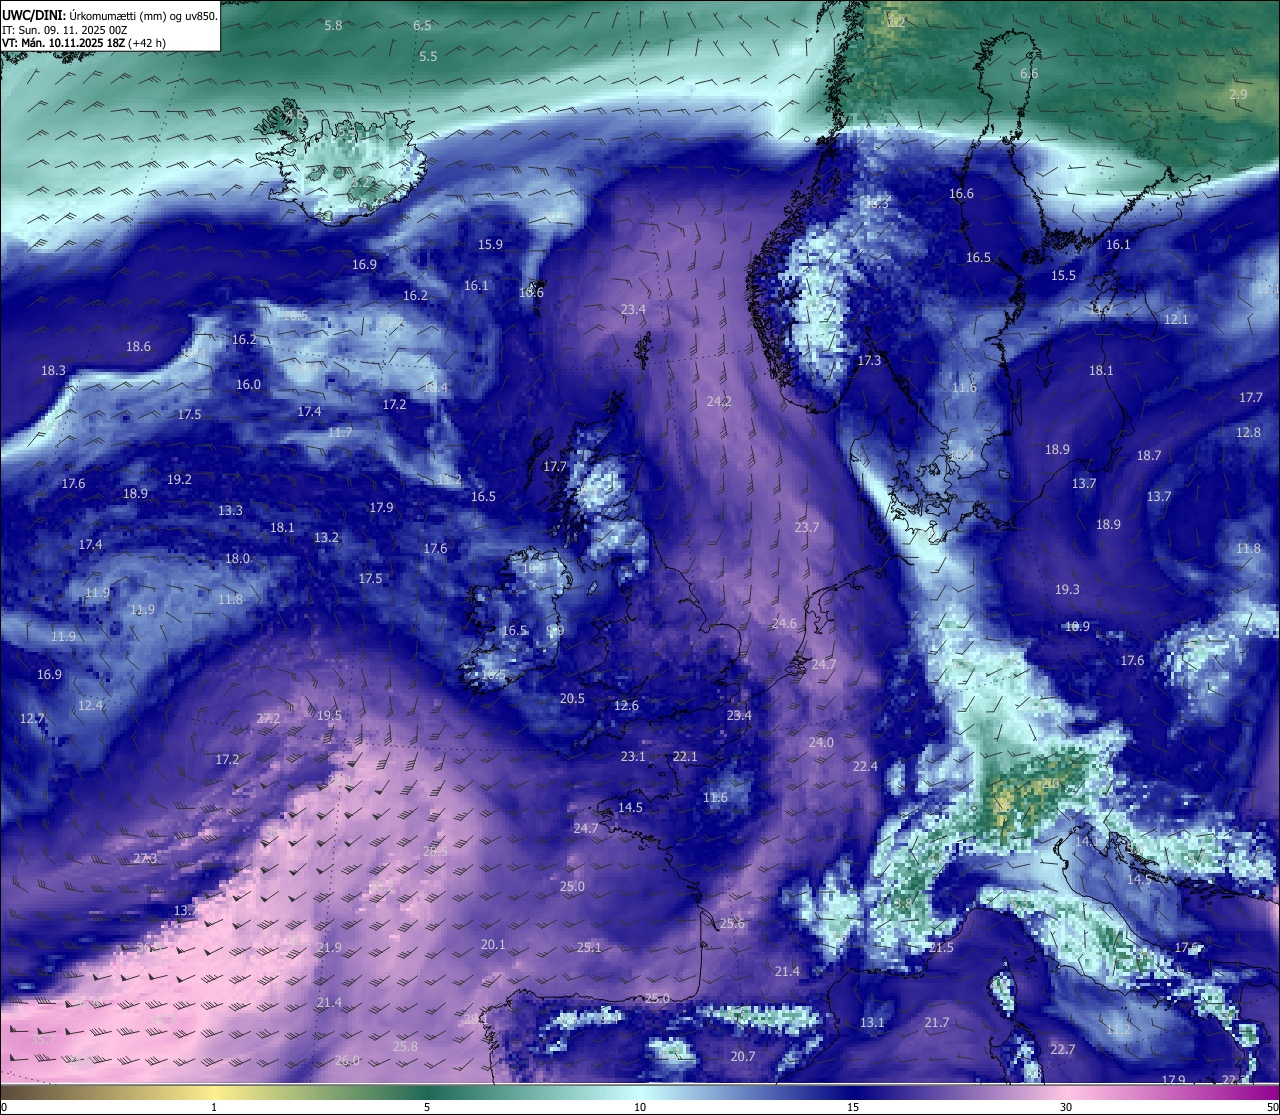Click the map value 20.5

[572, 699]
